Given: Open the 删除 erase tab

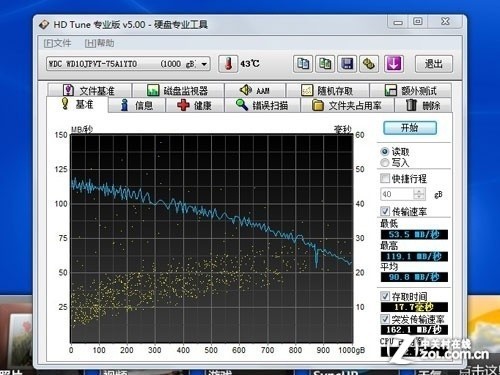Looking at the screenshot, I should (423, 105).
